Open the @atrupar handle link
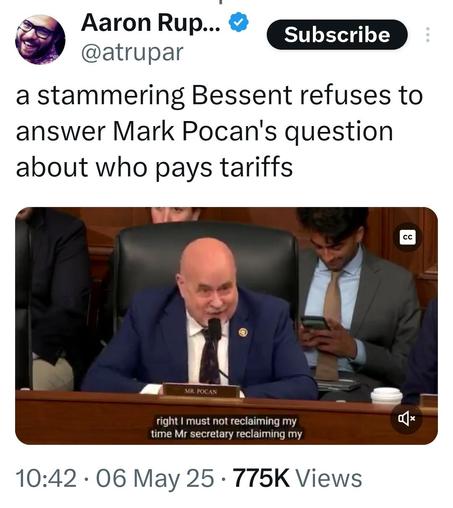The width and height of the screenshot is (453, 508). pyautogui.click(x=132, y=52)
